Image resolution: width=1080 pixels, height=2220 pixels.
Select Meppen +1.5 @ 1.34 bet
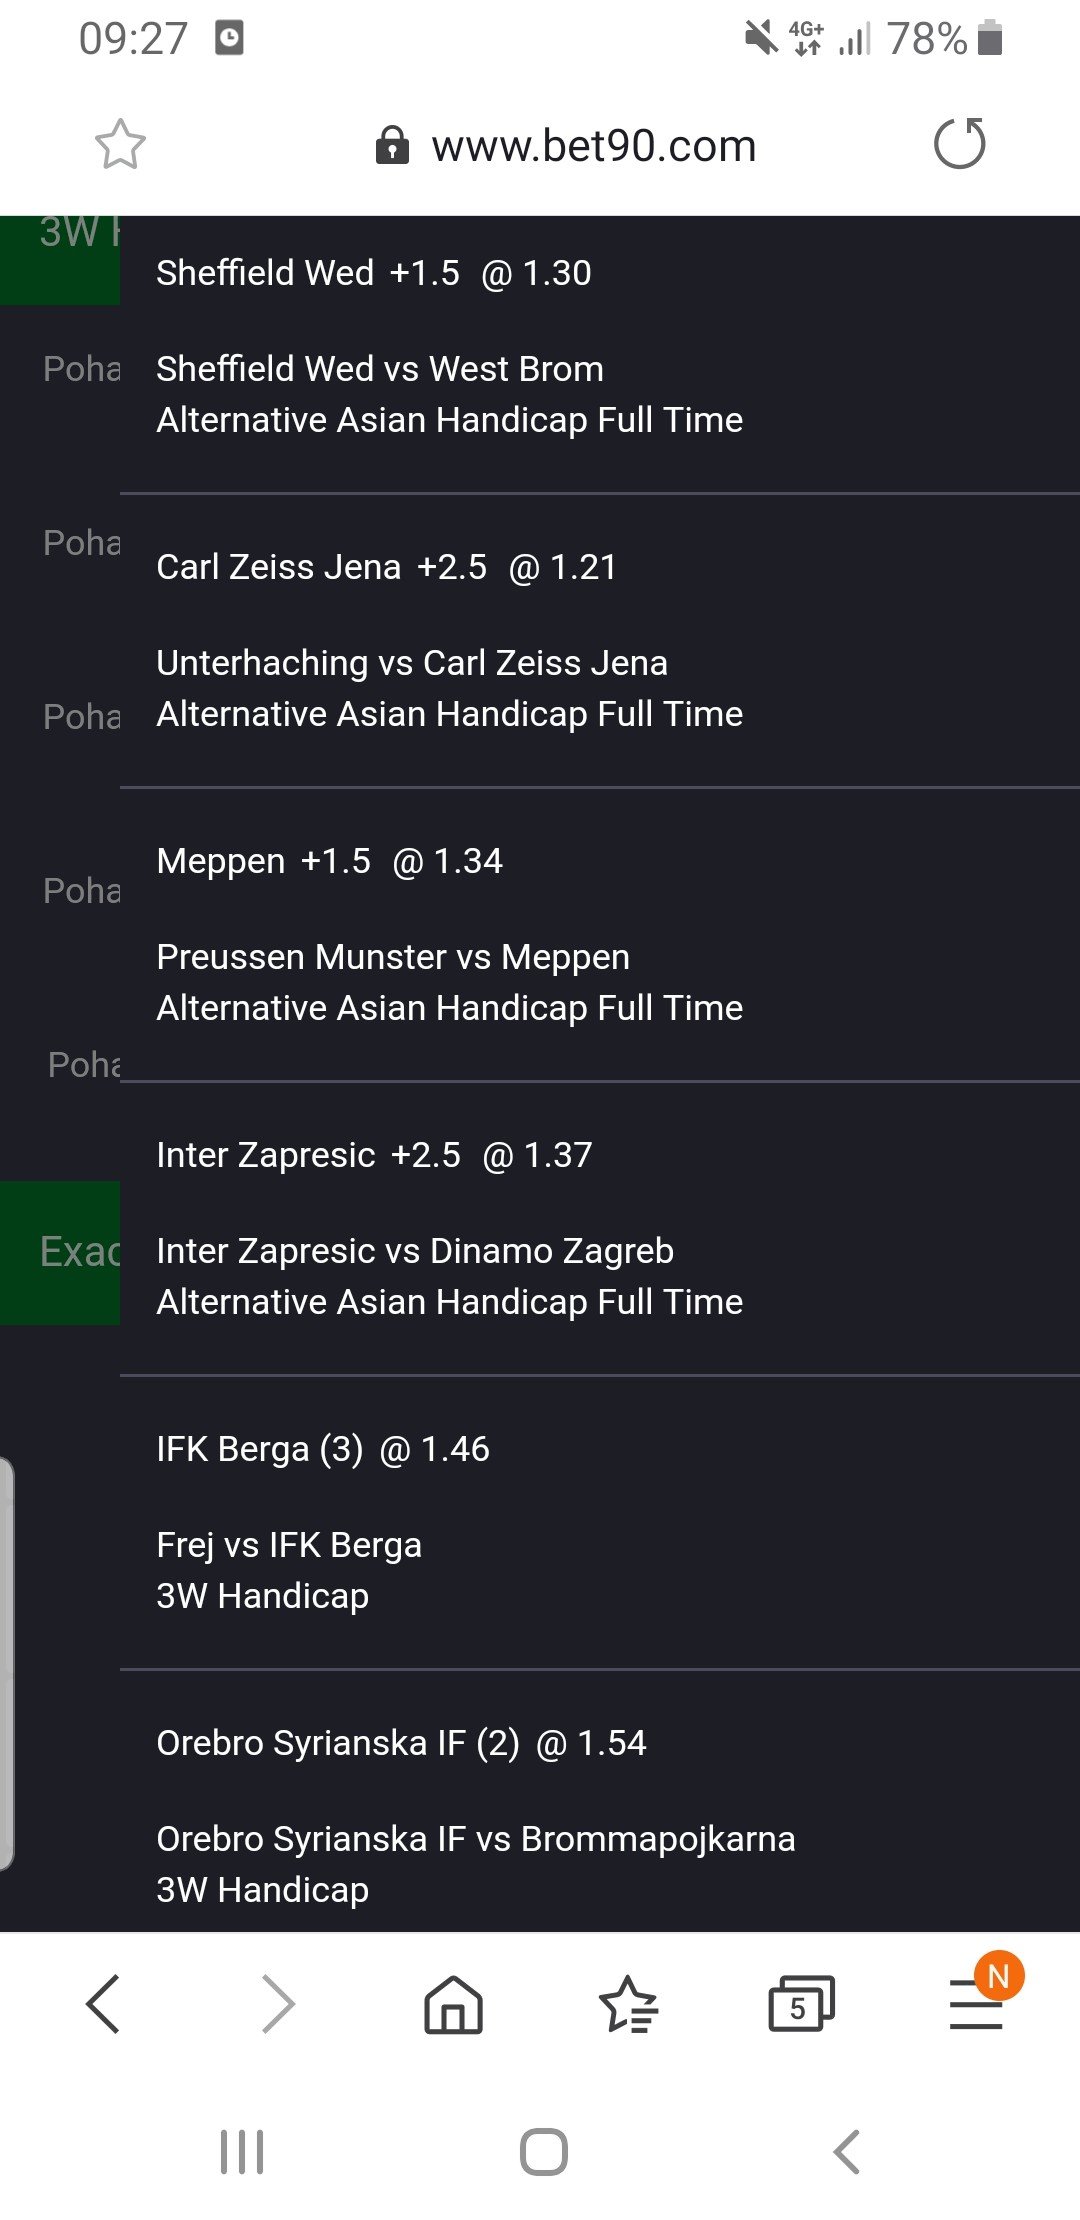point(330,861)
